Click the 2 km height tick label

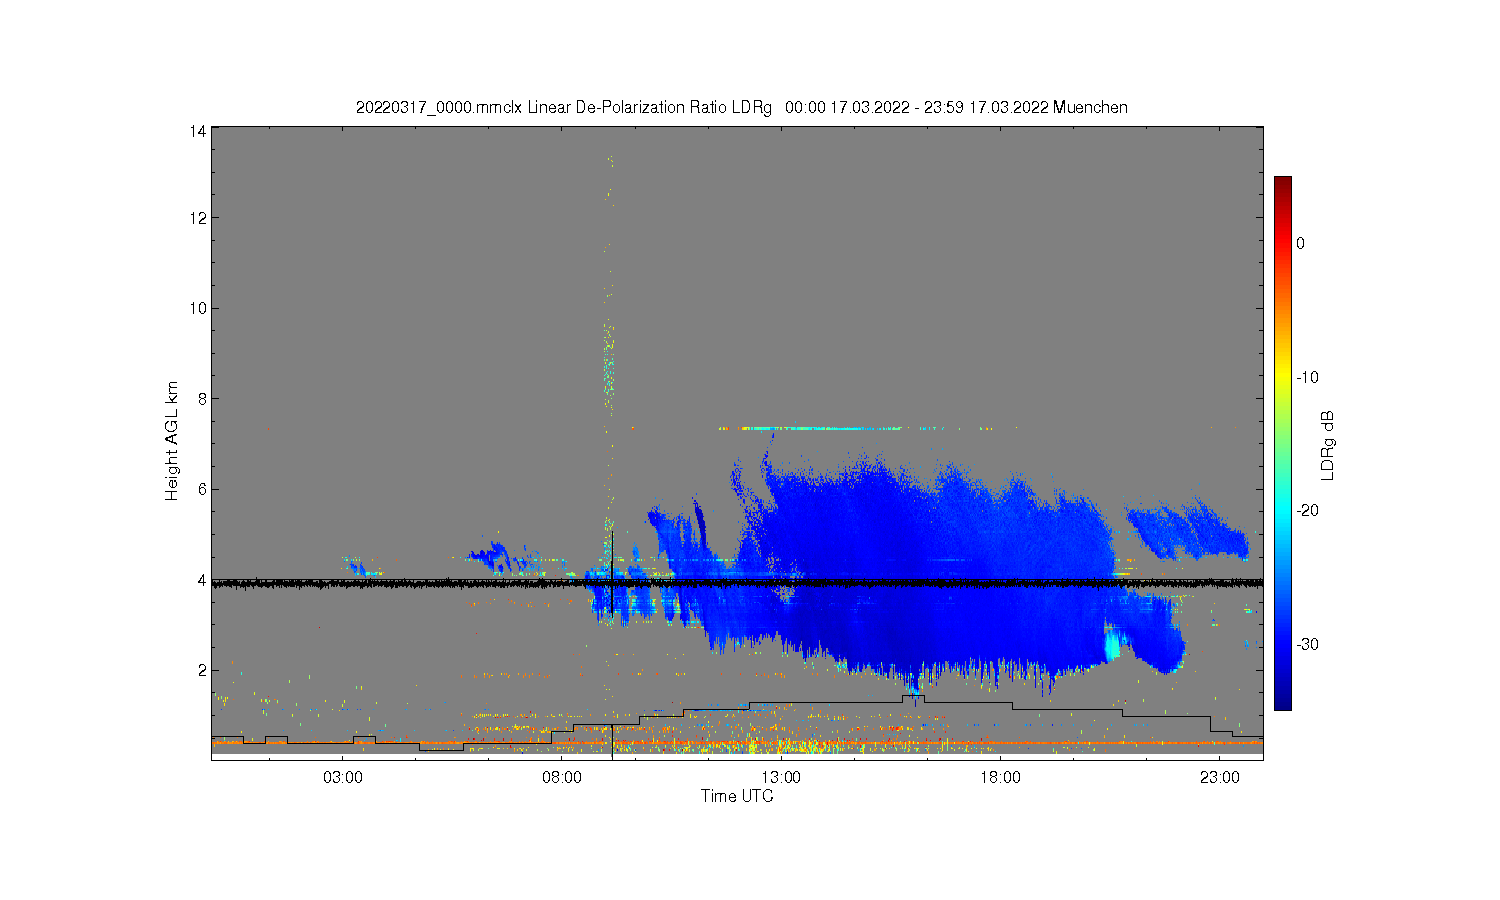click(203, 670)
